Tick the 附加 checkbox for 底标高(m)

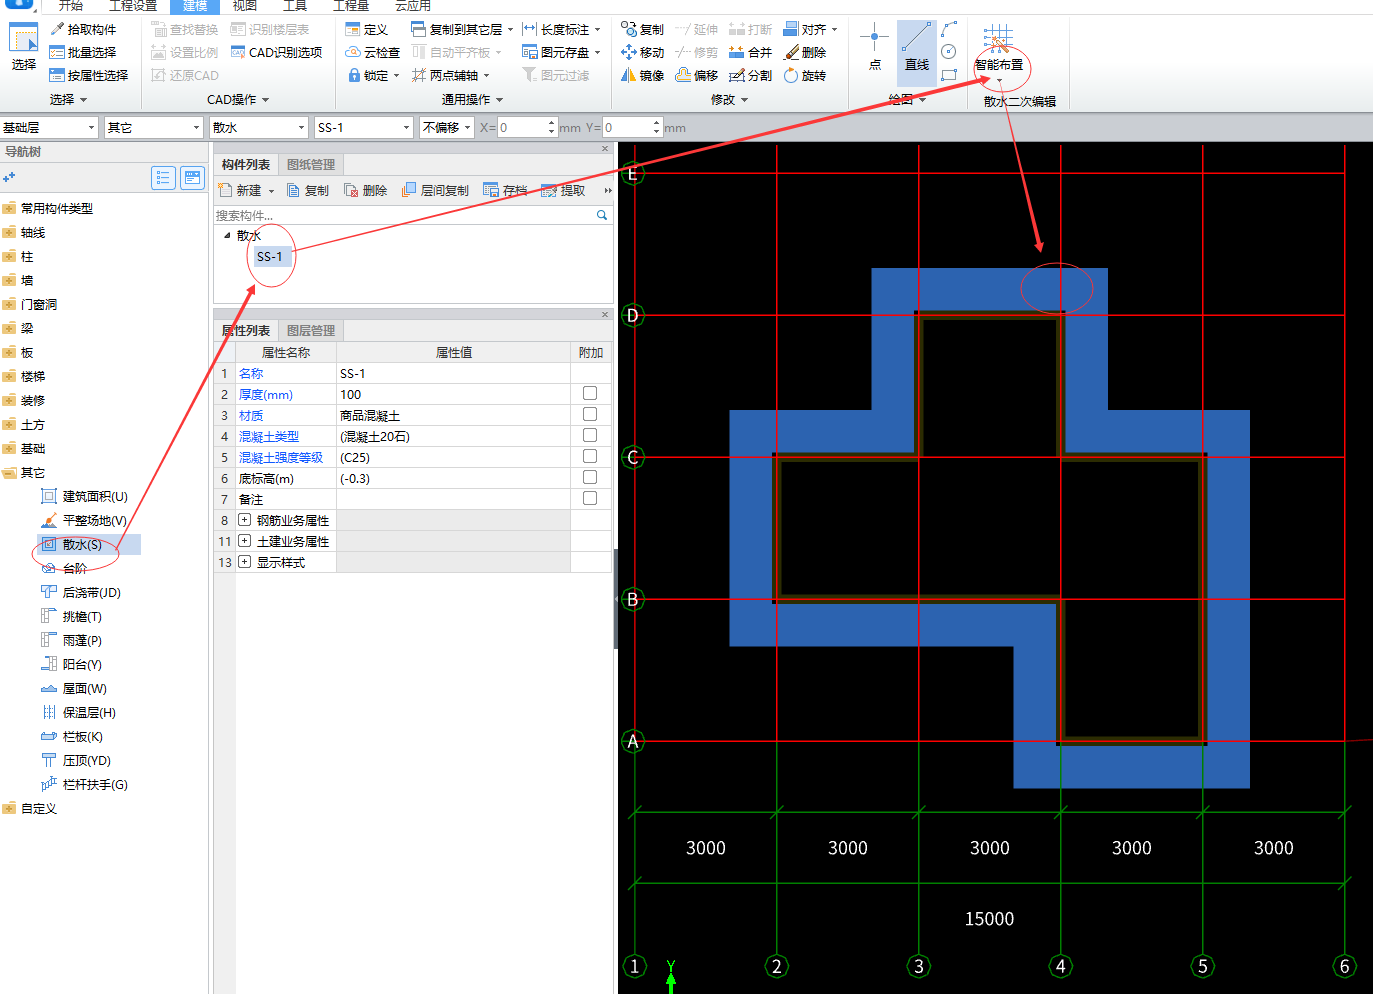(x=590, y=477)
